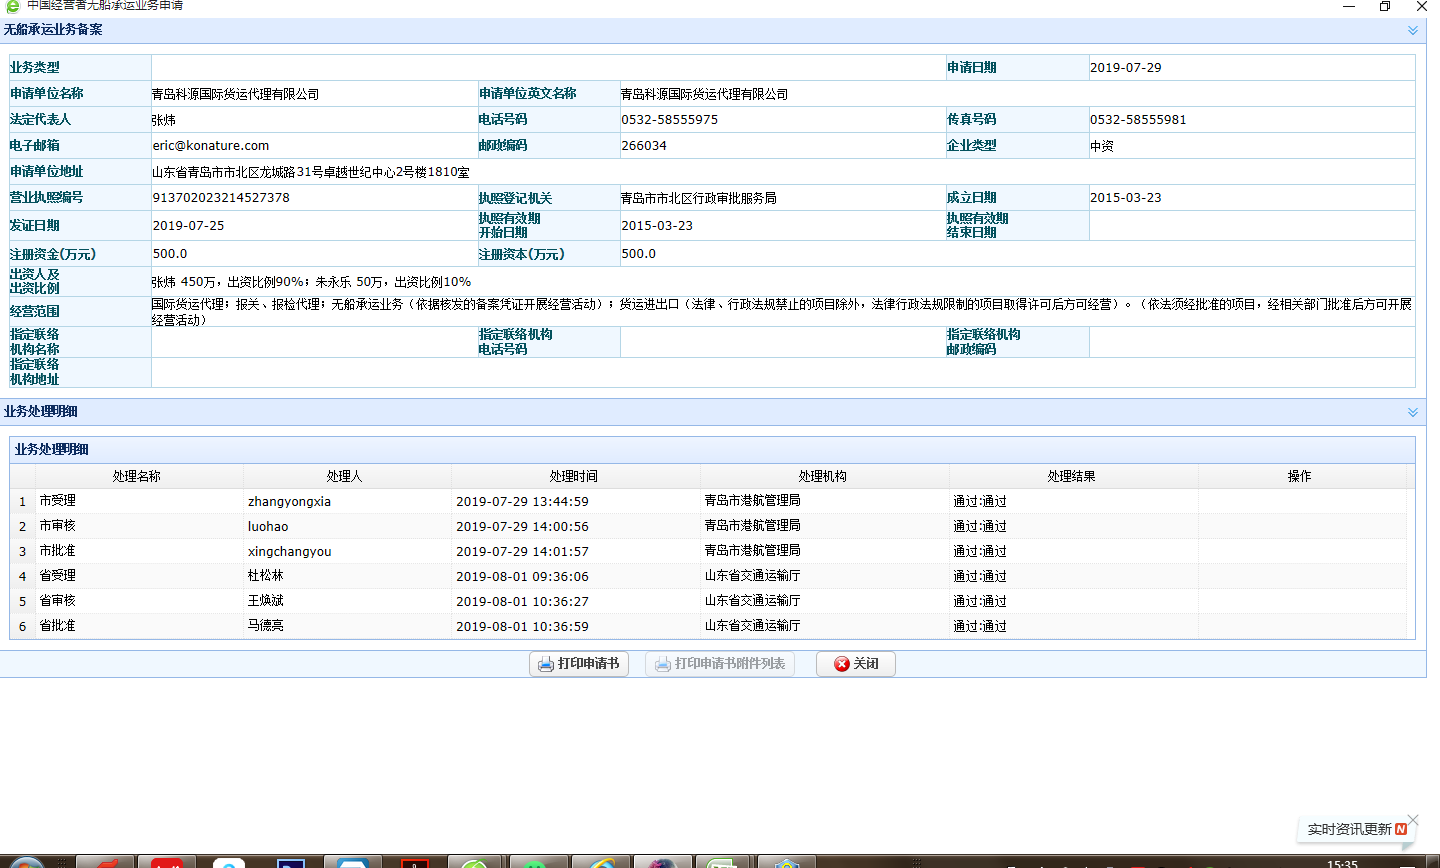Viewport: 1440px width, 868px height.
Task: Click the license number 913702023214527378
Action: point(221,198)
